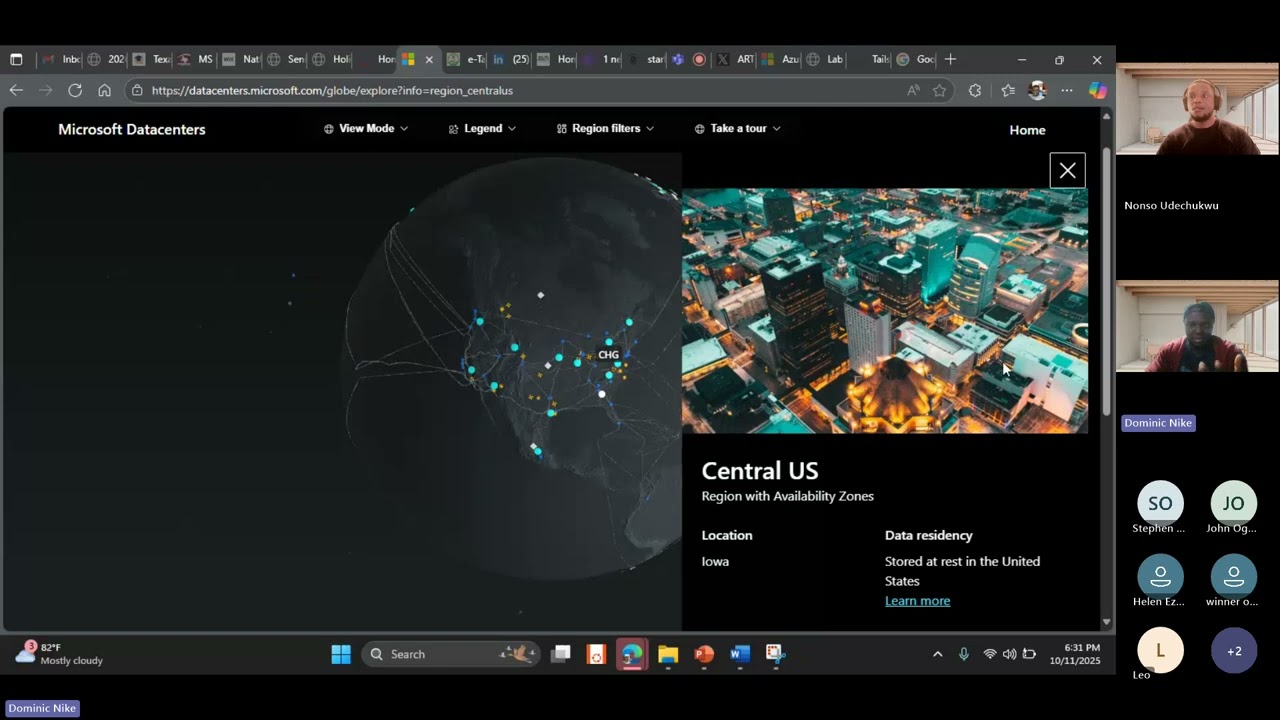Image resolution: width=1280 pixels, height=720 pixels.
Task: Open Snipping Tool from the taskbar
Action: point(775,654)
